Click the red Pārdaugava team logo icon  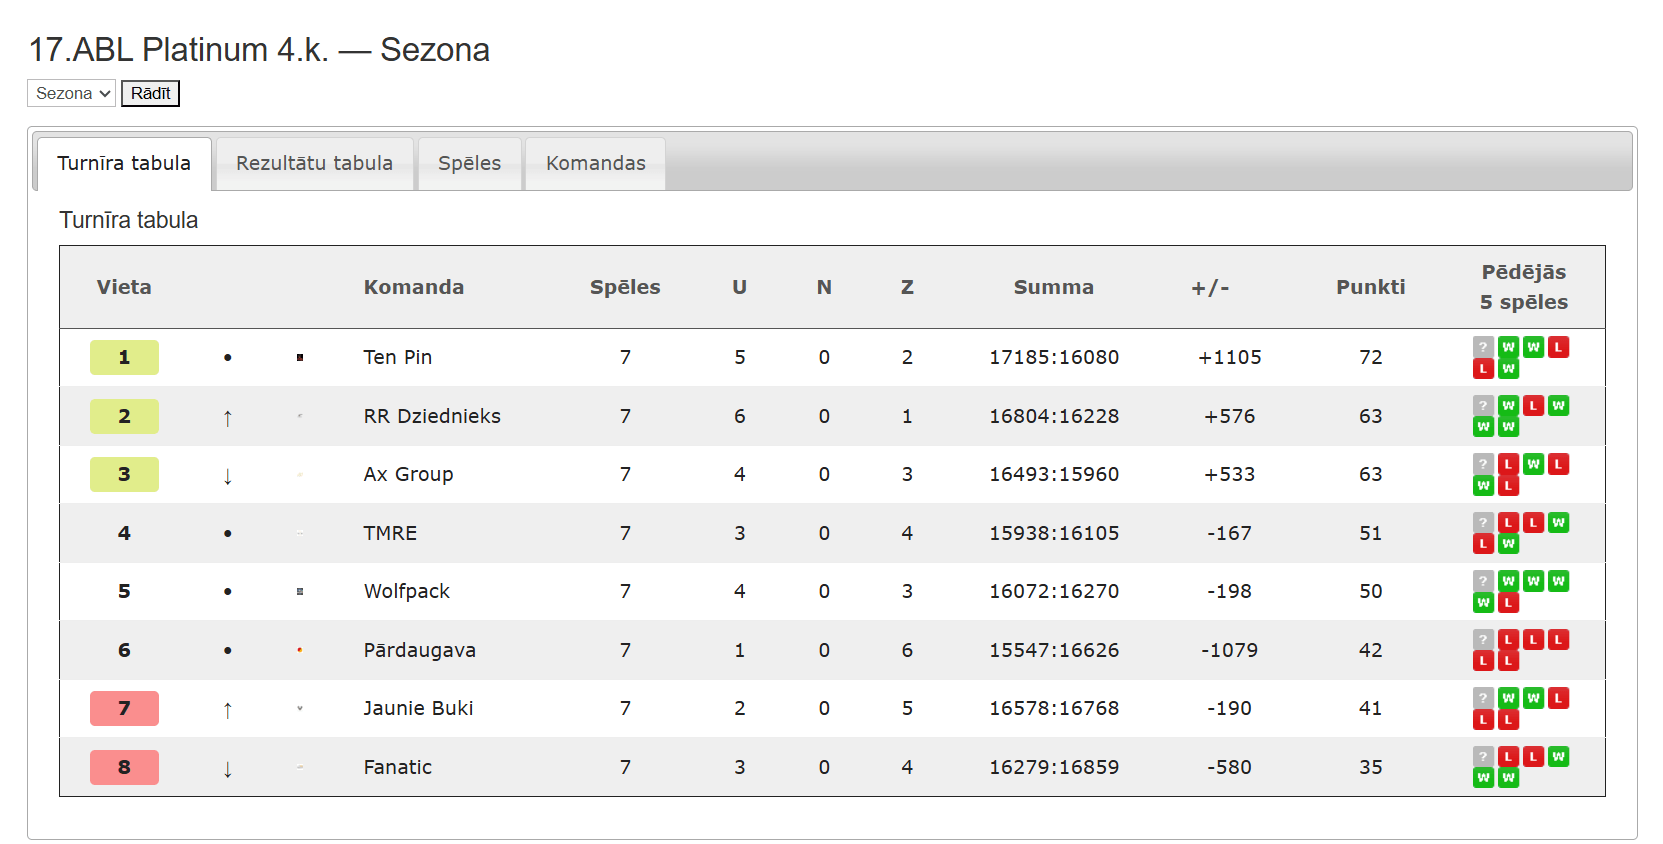(300, 650)
